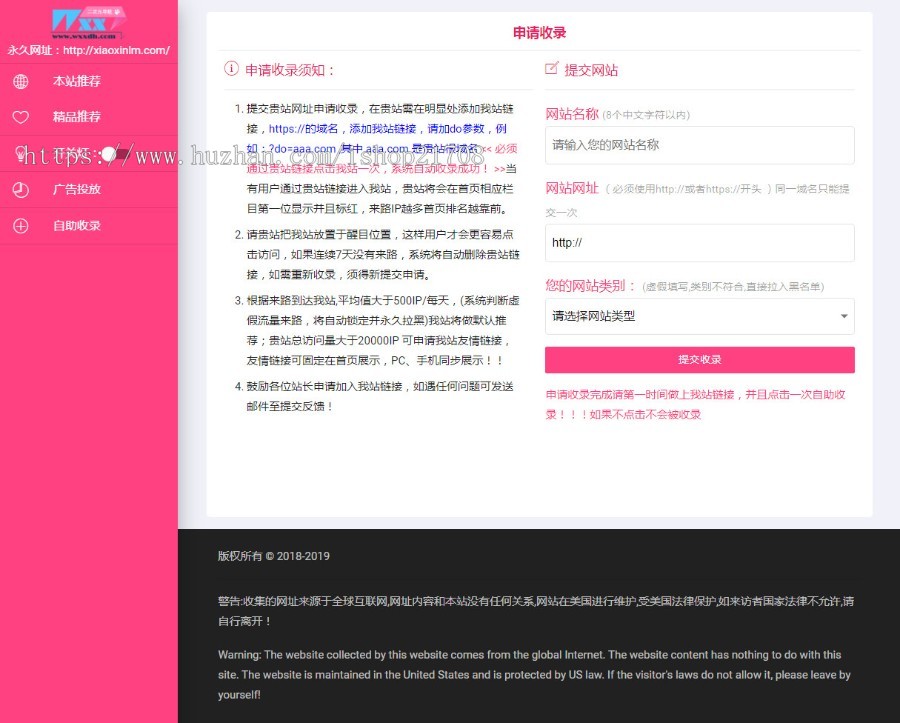Click the globe icon beside 本站推荐
The height and width of the screenshot is (723, 900).
point(21,81)
